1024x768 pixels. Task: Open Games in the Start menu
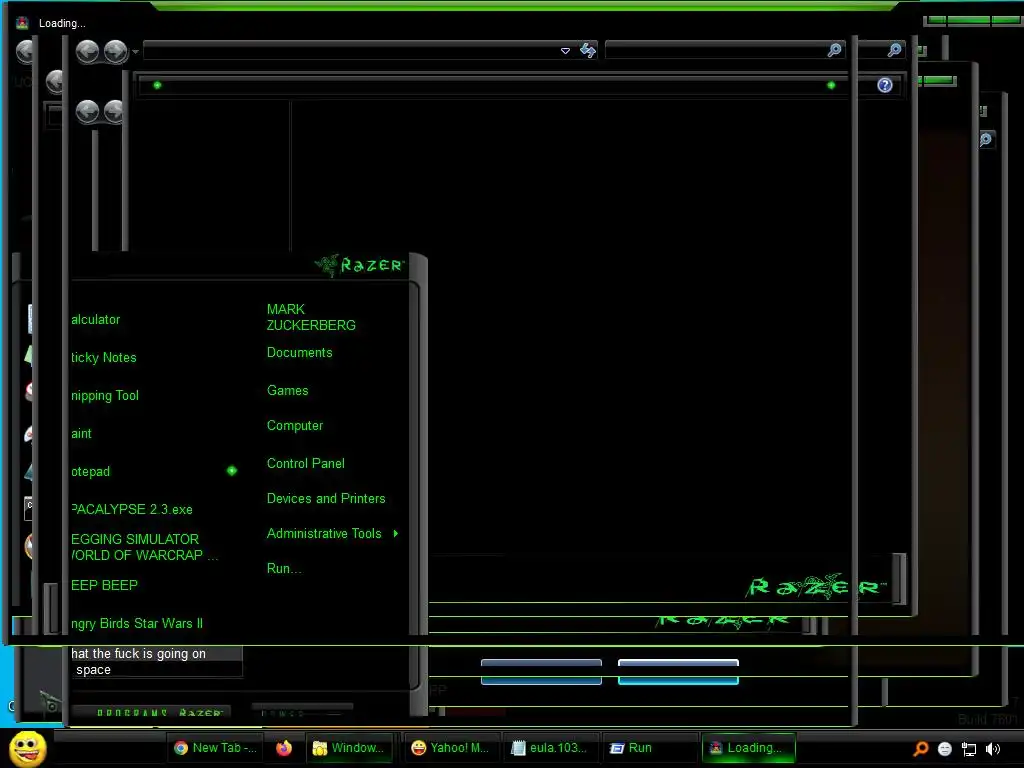pos(287,391)
